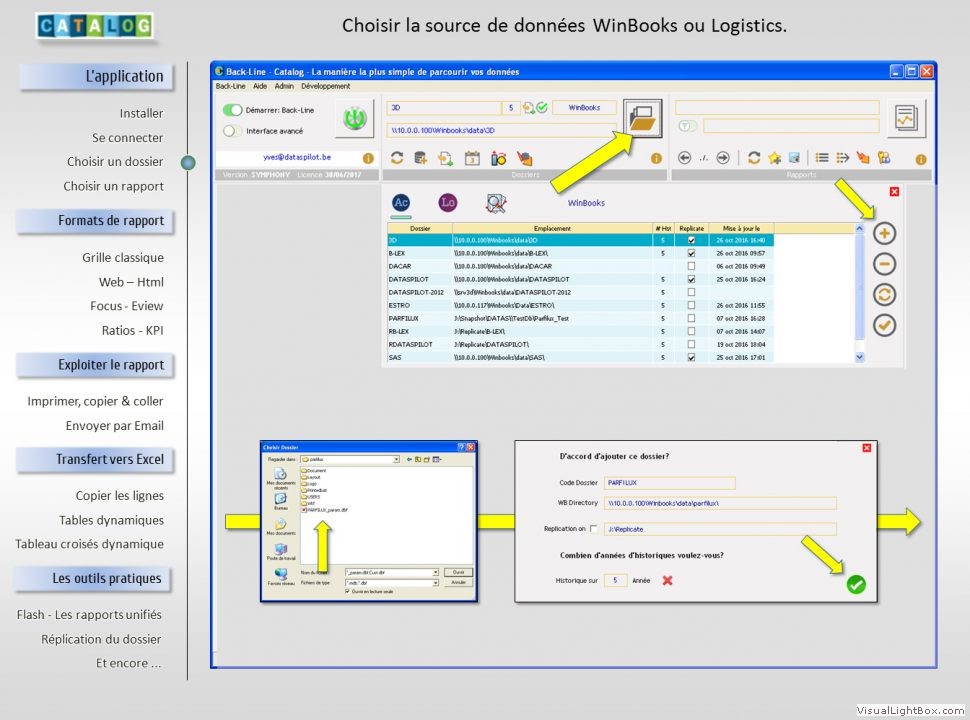
Task: Click the list view icon in the Rapports toolbar
Action: (822, 158)
